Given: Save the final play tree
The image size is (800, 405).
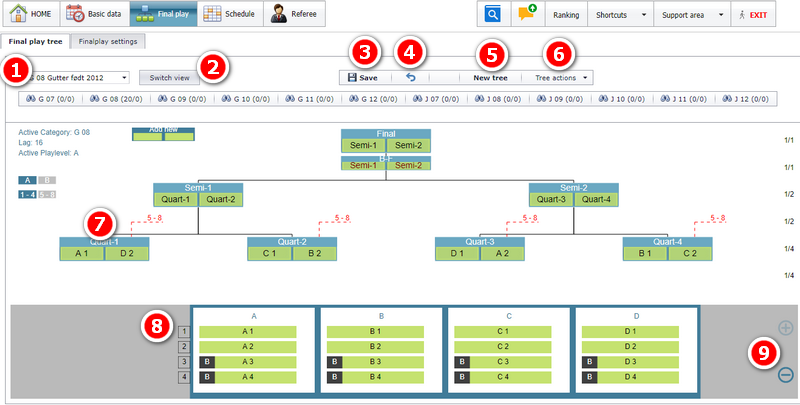Looking at the screenshot, I should [363, 78].
